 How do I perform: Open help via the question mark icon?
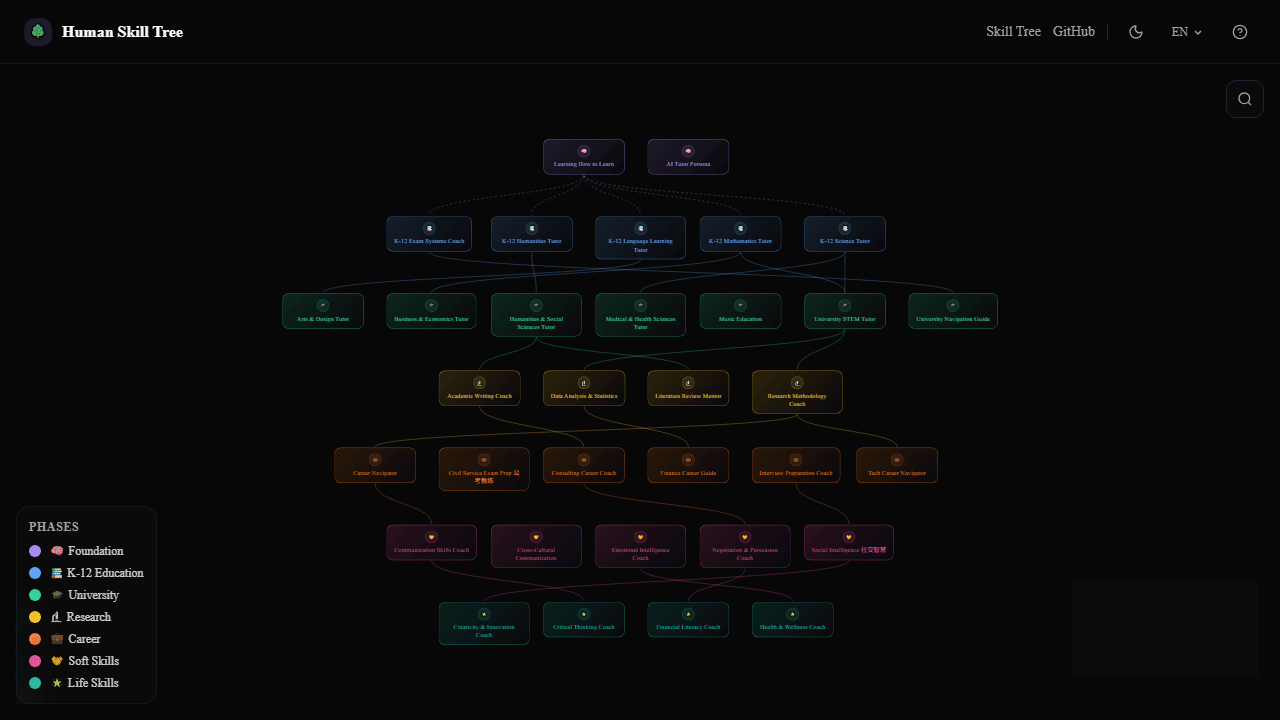(1239, 31)
